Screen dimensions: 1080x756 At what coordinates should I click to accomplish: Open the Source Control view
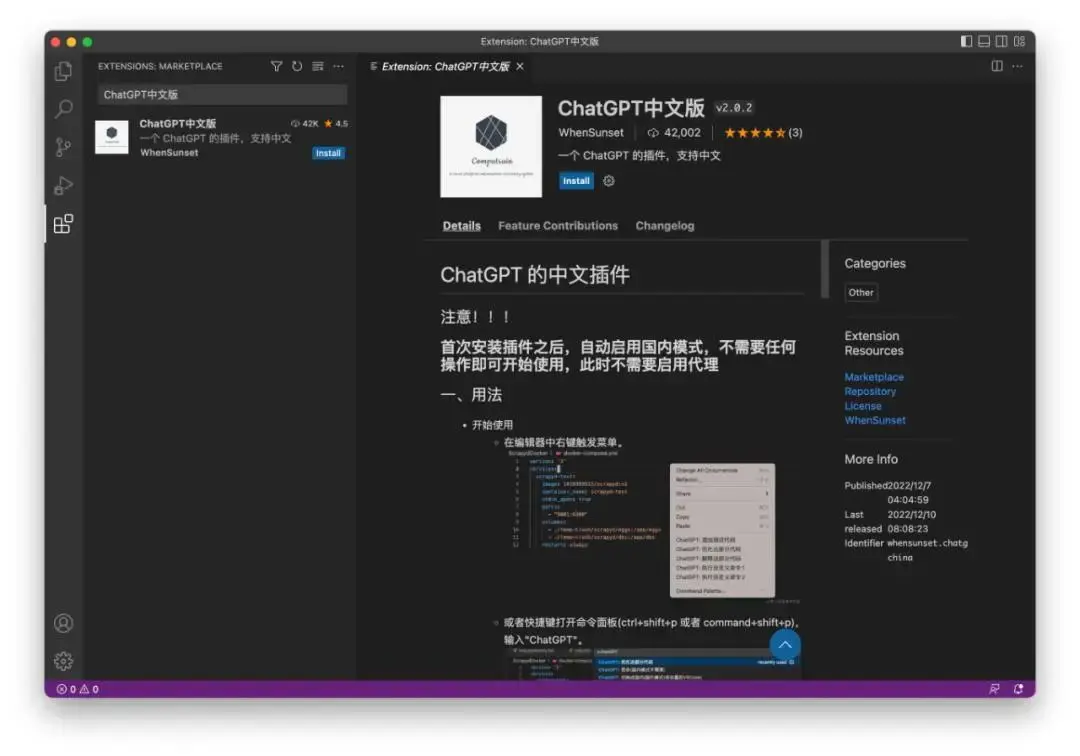[x=63, y=147]
